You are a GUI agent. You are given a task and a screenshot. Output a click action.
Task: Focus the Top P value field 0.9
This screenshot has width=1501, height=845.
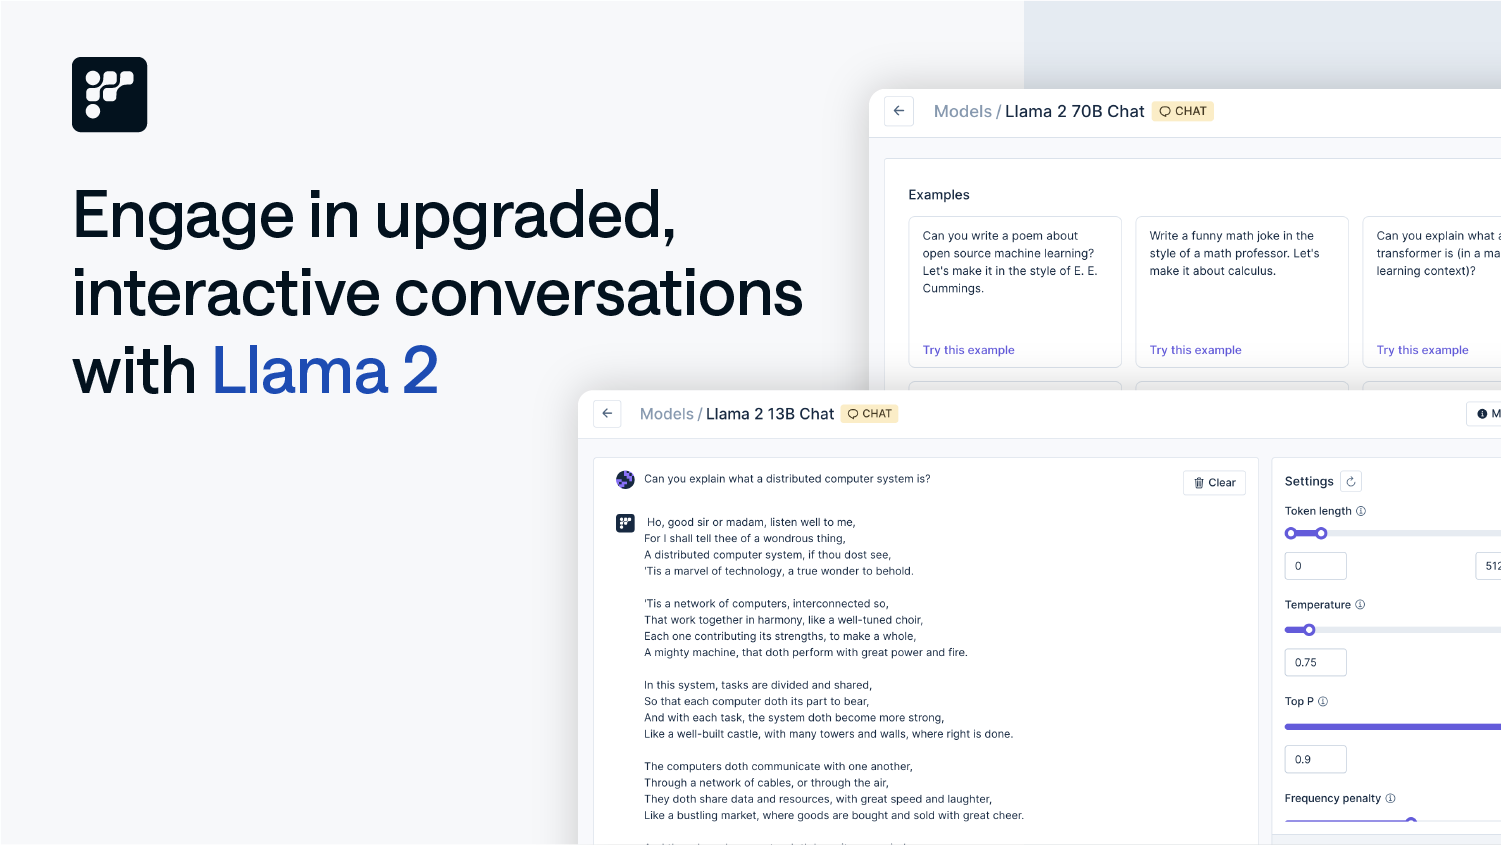coord(1316,759)
